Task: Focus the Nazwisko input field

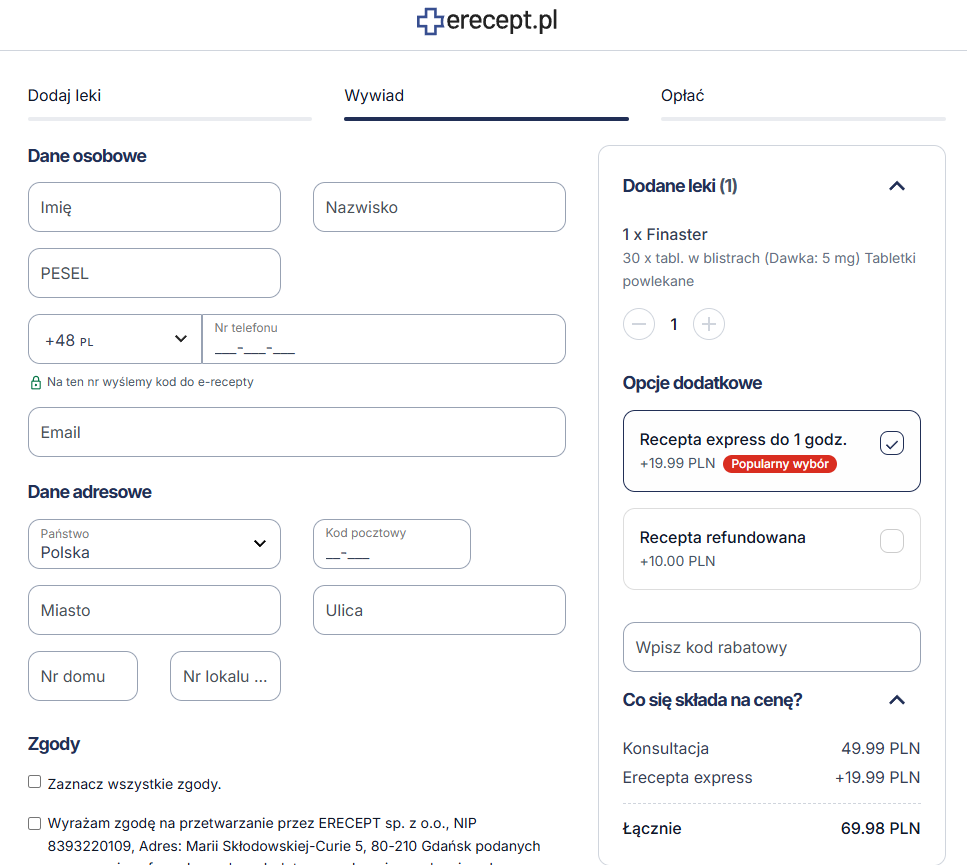Action: 439,207
